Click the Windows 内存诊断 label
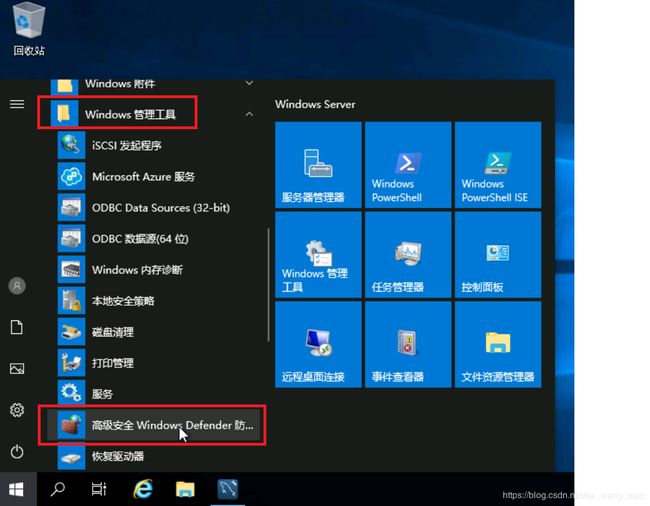This screenshot has width=650, height=506. [x=137, y=270]
